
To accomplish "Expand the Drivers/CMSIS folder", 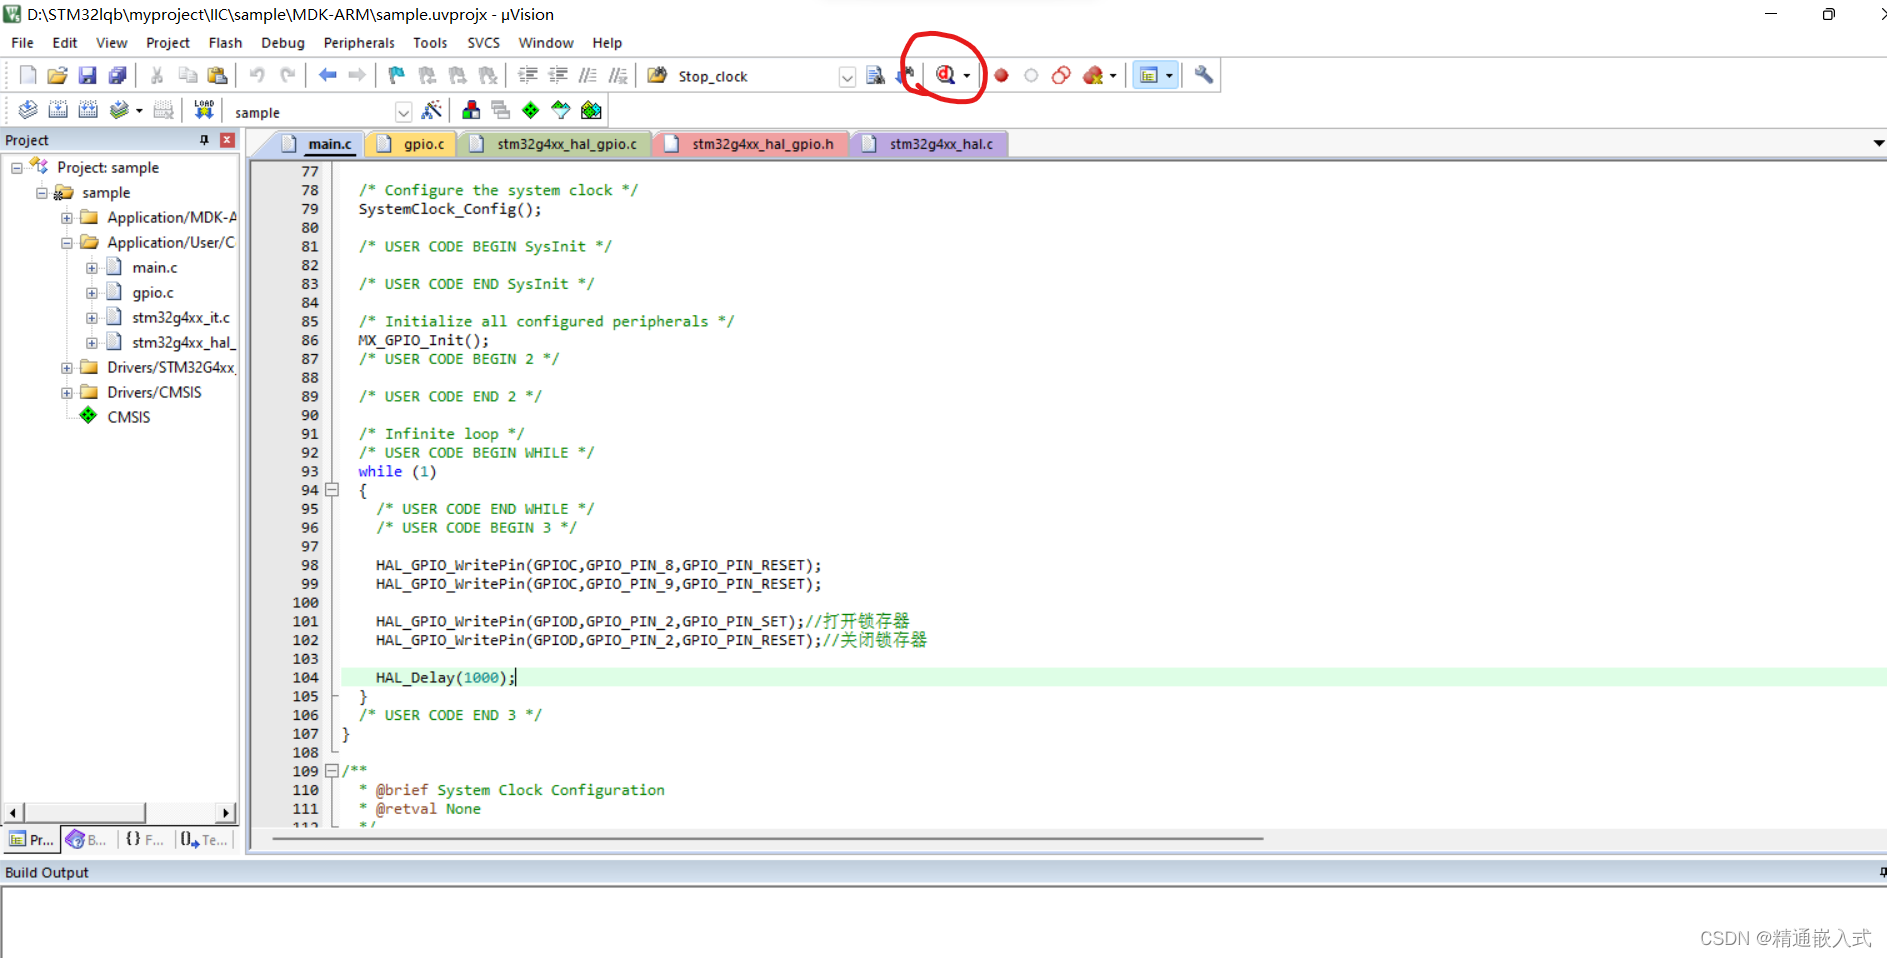I will 66,393.
